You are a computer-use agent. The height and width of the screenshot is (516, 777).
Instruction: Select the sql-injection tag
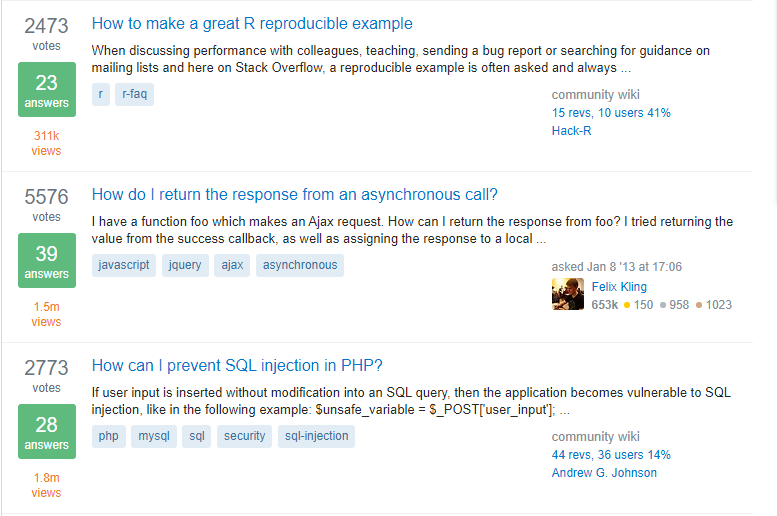pos(316,436)
